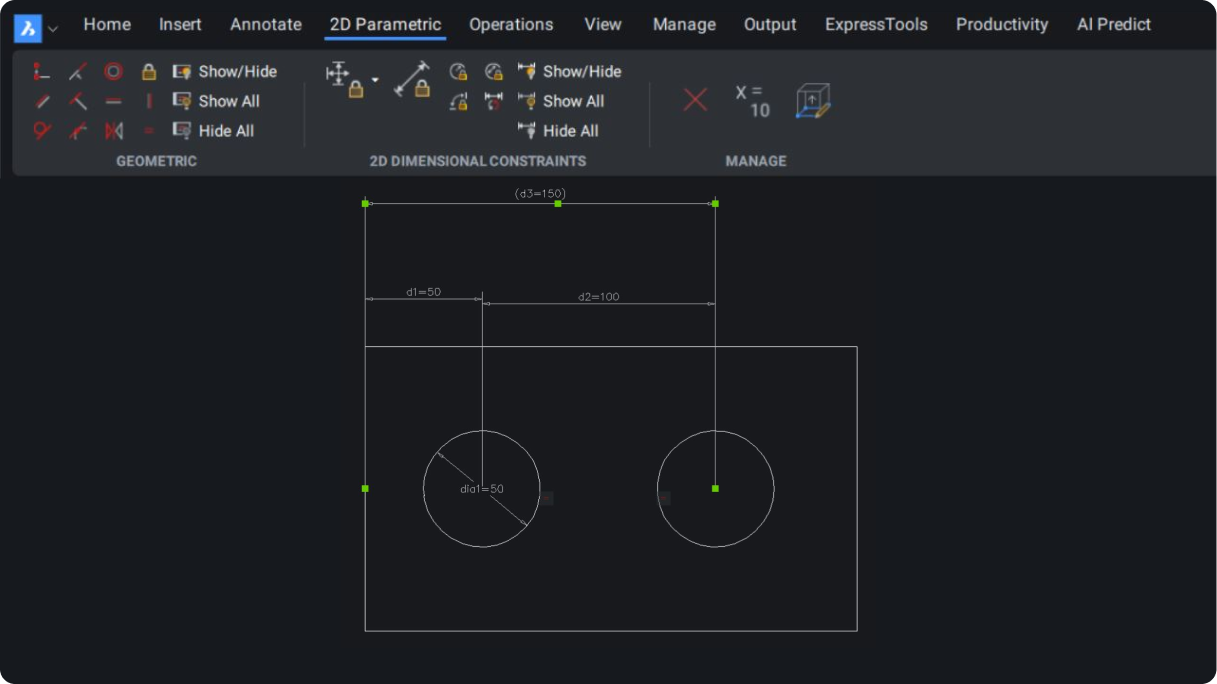Open the AI Predict tab

(1113, 25)
